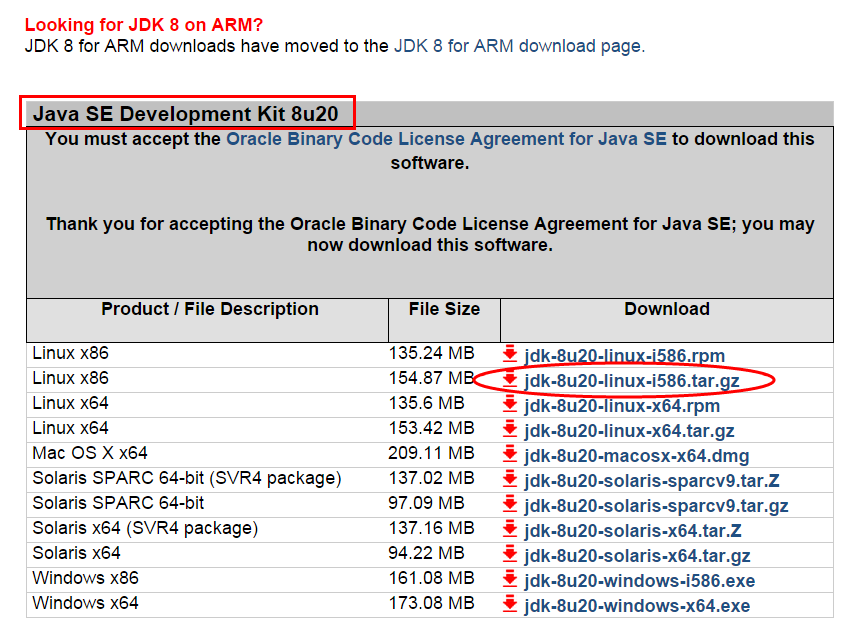The image size is (859, 631).
Task: Open the JDK 8 for ARM download page link
Action: (519, 46)
